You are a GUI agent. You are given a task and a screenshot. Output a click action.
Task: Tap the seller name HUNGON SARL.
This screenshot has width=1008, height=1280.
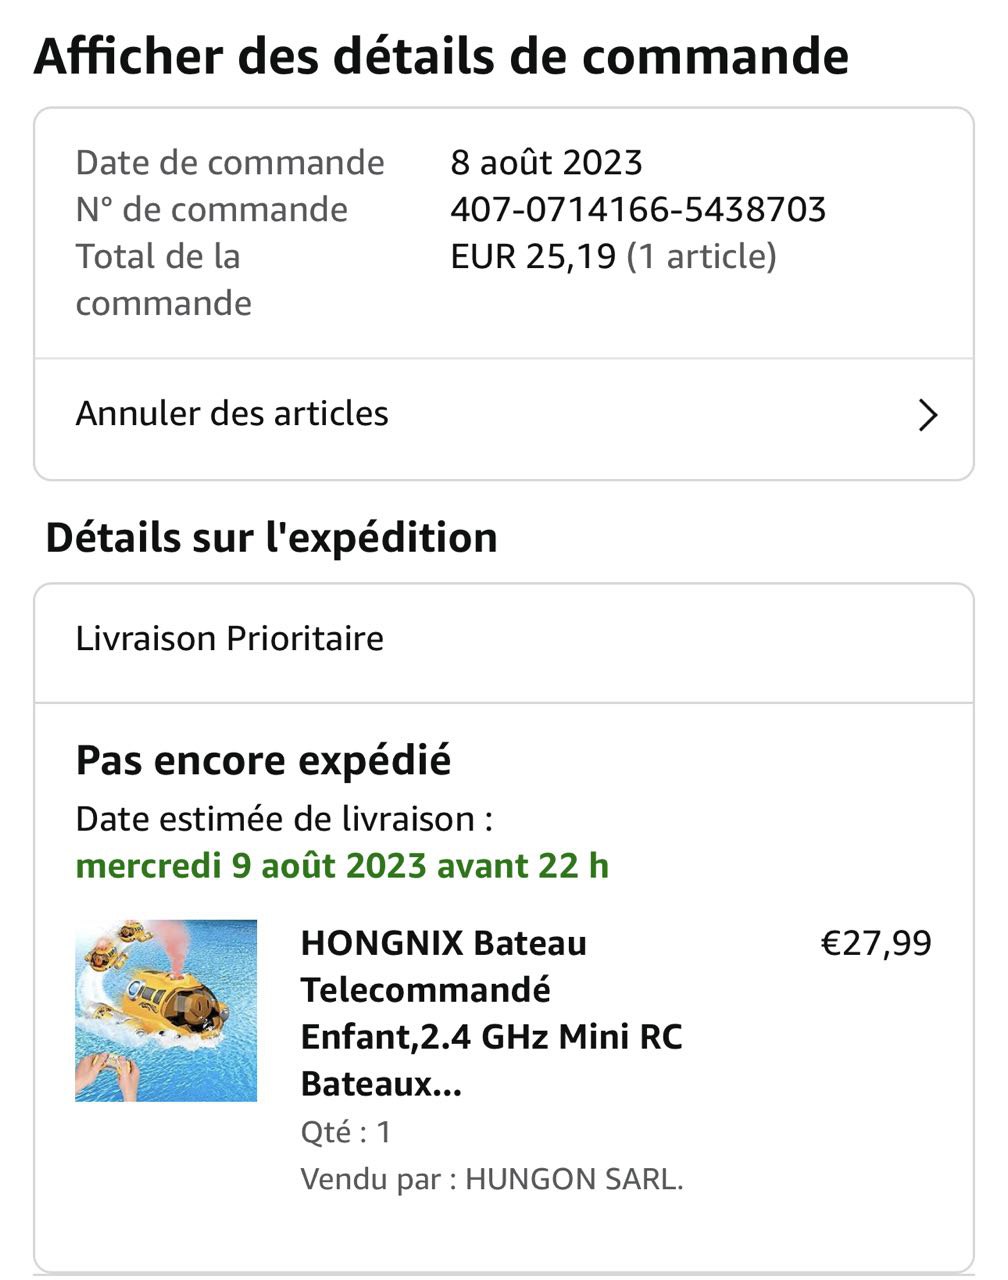[x=574, y=1179]
